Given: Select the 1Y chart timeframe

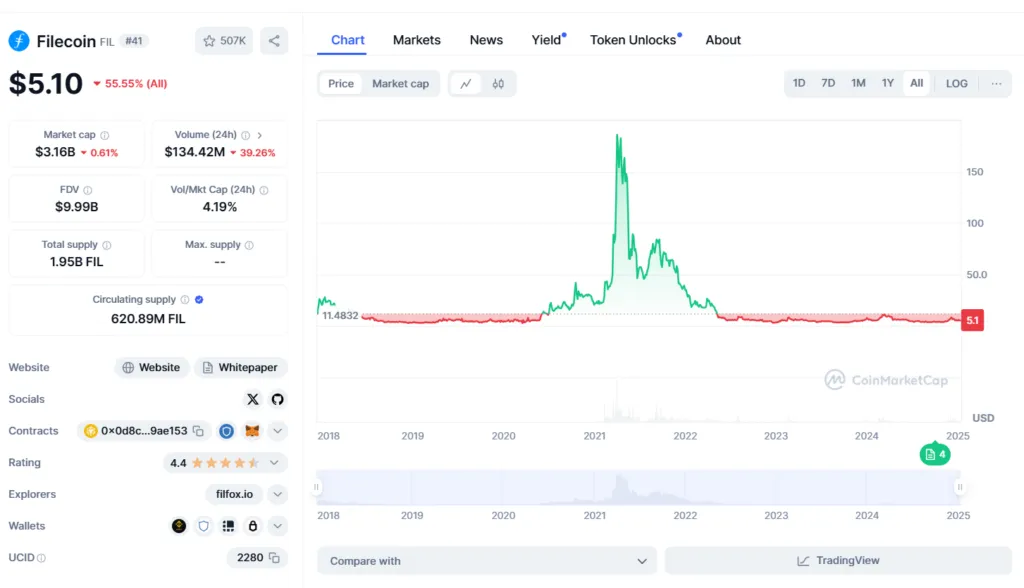Looking at the screenshot, I should (887, 83).
